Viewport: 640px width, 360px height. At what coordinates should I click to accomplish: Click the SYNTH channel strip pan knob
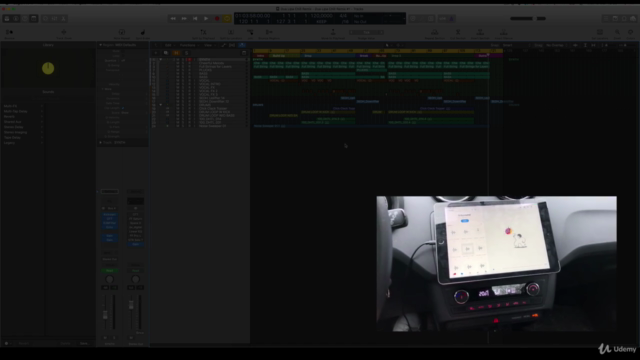point(109,279)
